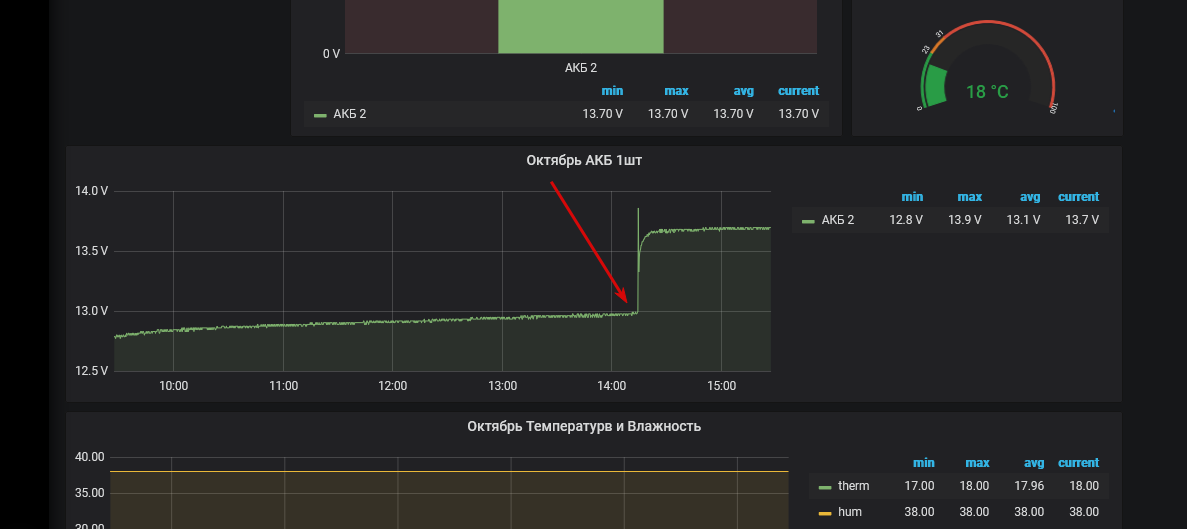Click the 18 °C gauge reading
1187x529 pixels.
987,92
